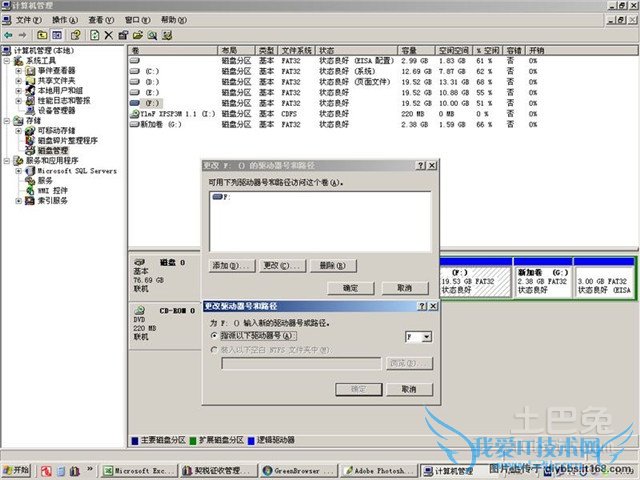Select 磁盘管理 in the tree

[x=53, y=151]
